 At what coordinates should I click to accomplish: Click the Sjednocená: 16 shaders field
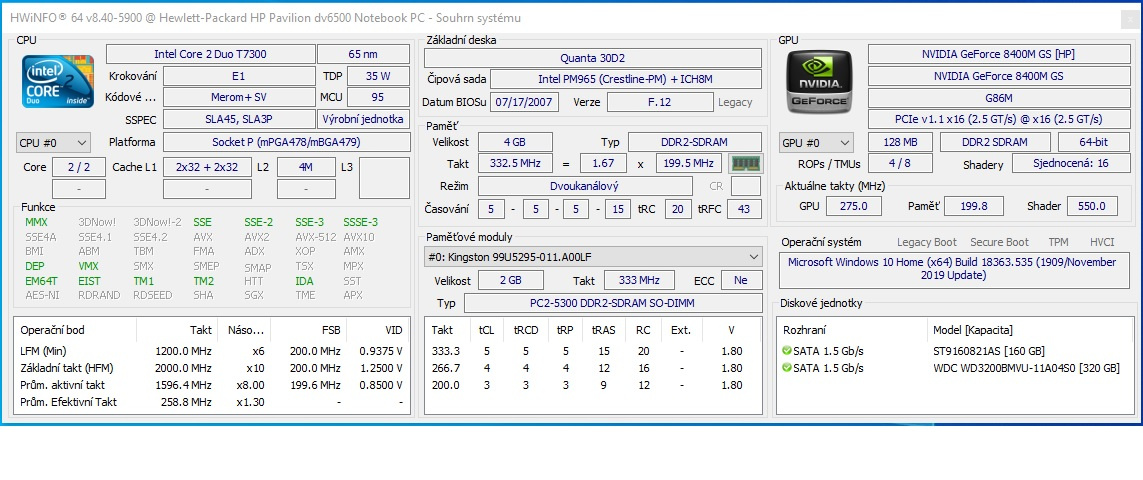(1070, 163)
